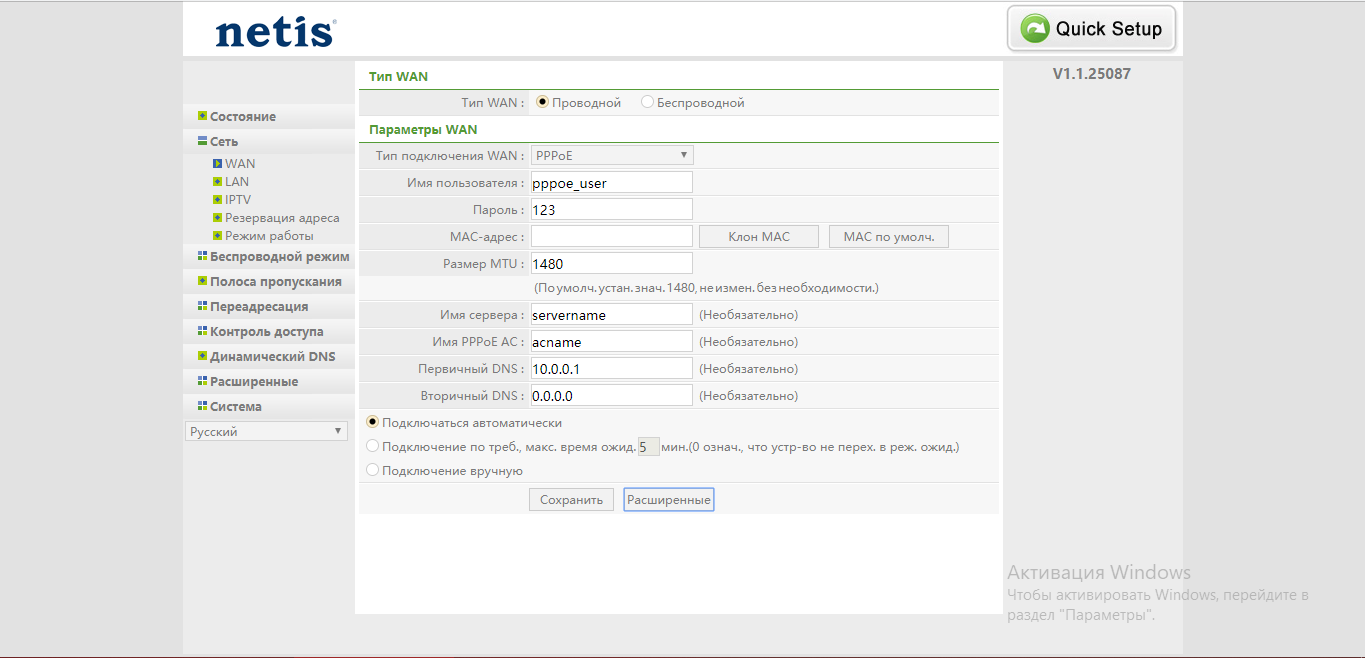Select the Беспроводной WAN type radio
Image resolution: width=1365 pixels, height=658 pixels.
[x=647, y=102]
